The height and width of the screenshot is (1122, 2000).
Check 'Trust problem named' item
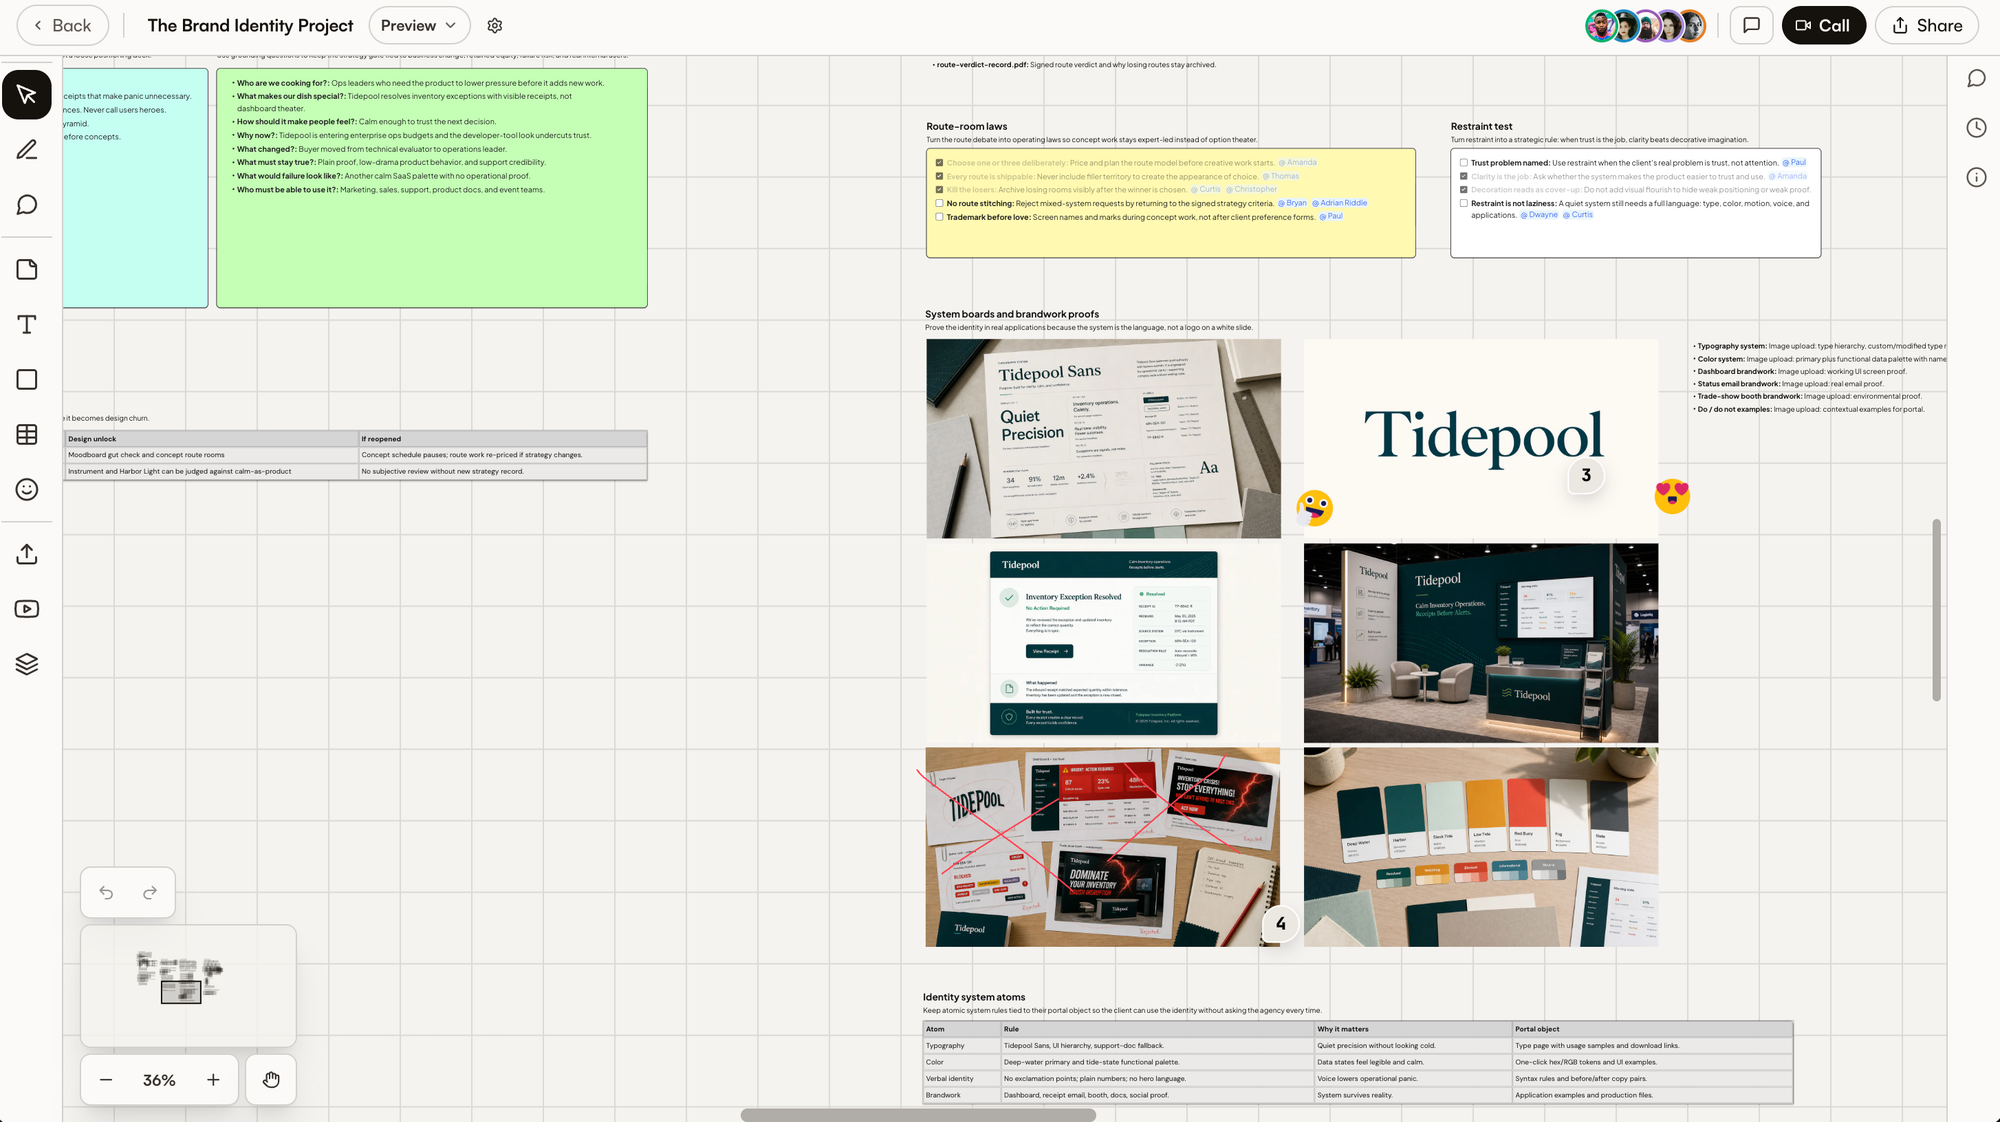(x=1464, y=163)
